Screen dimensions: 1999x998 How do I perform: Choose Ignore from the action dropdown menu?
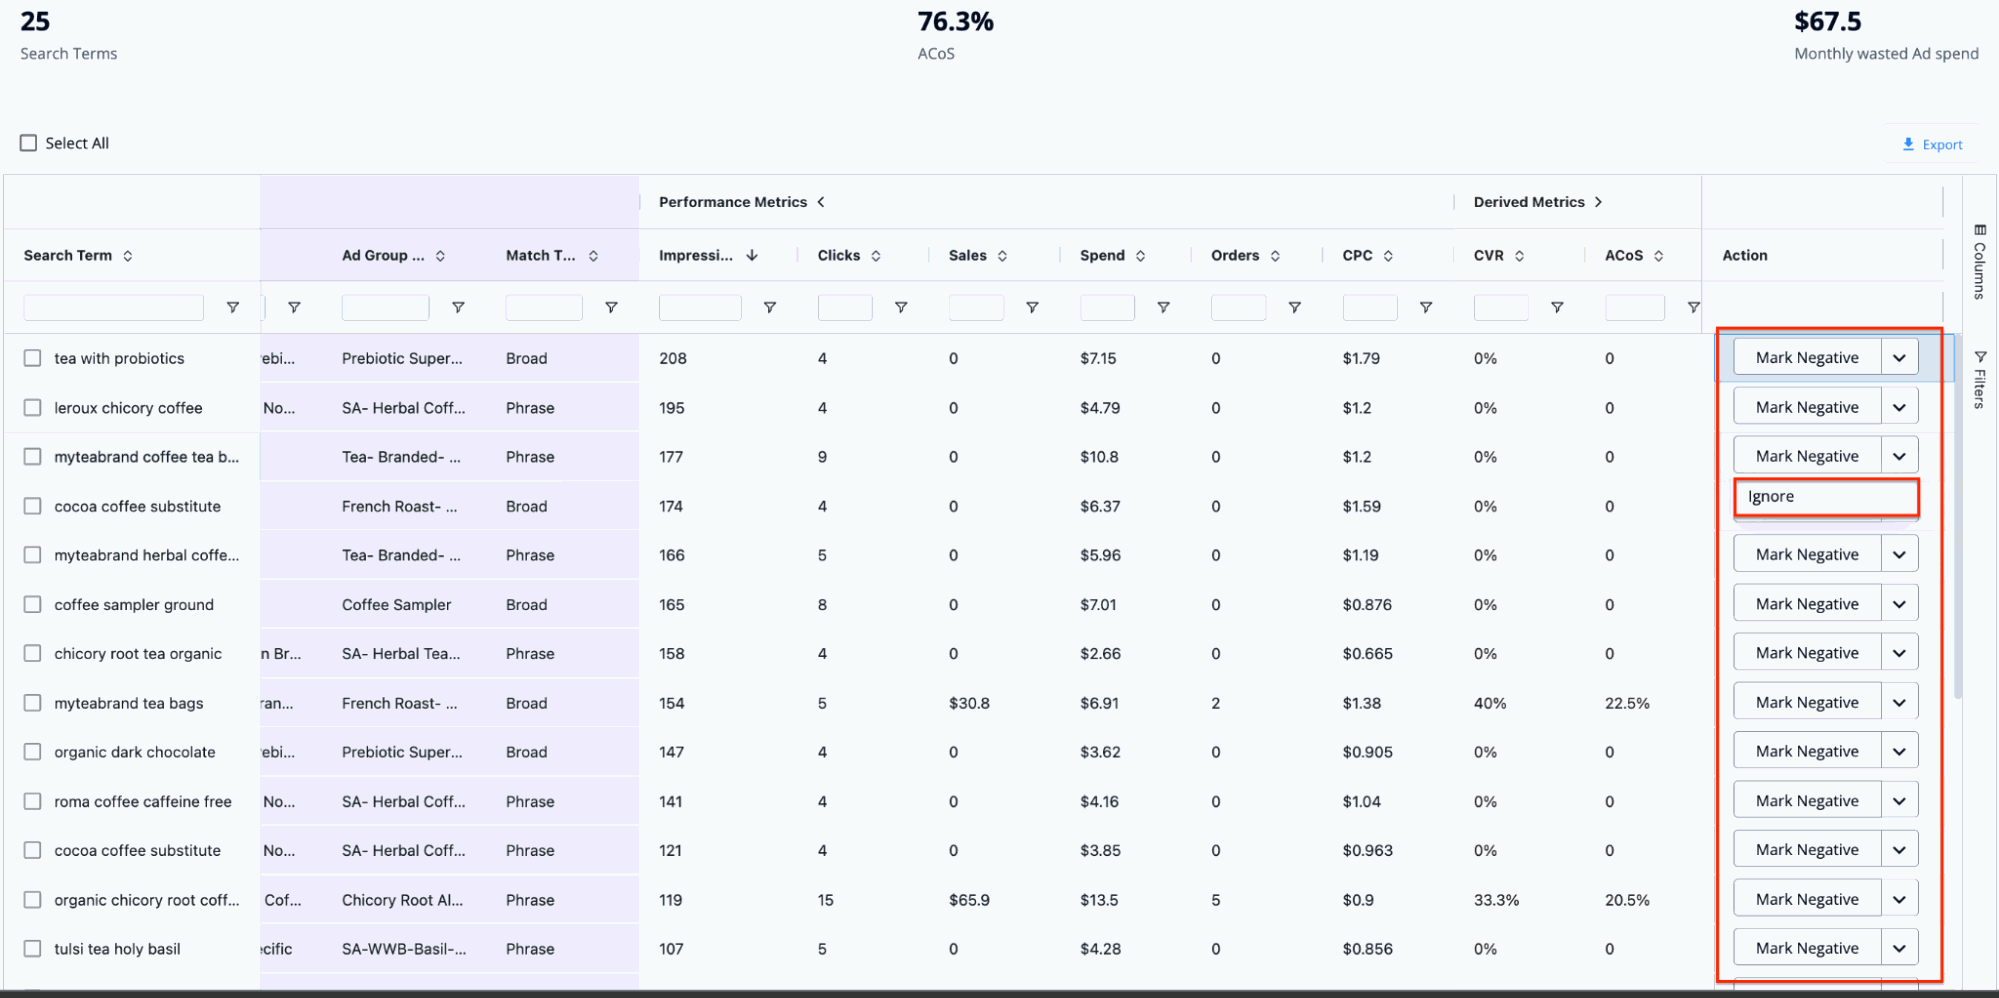(1826, 497)
